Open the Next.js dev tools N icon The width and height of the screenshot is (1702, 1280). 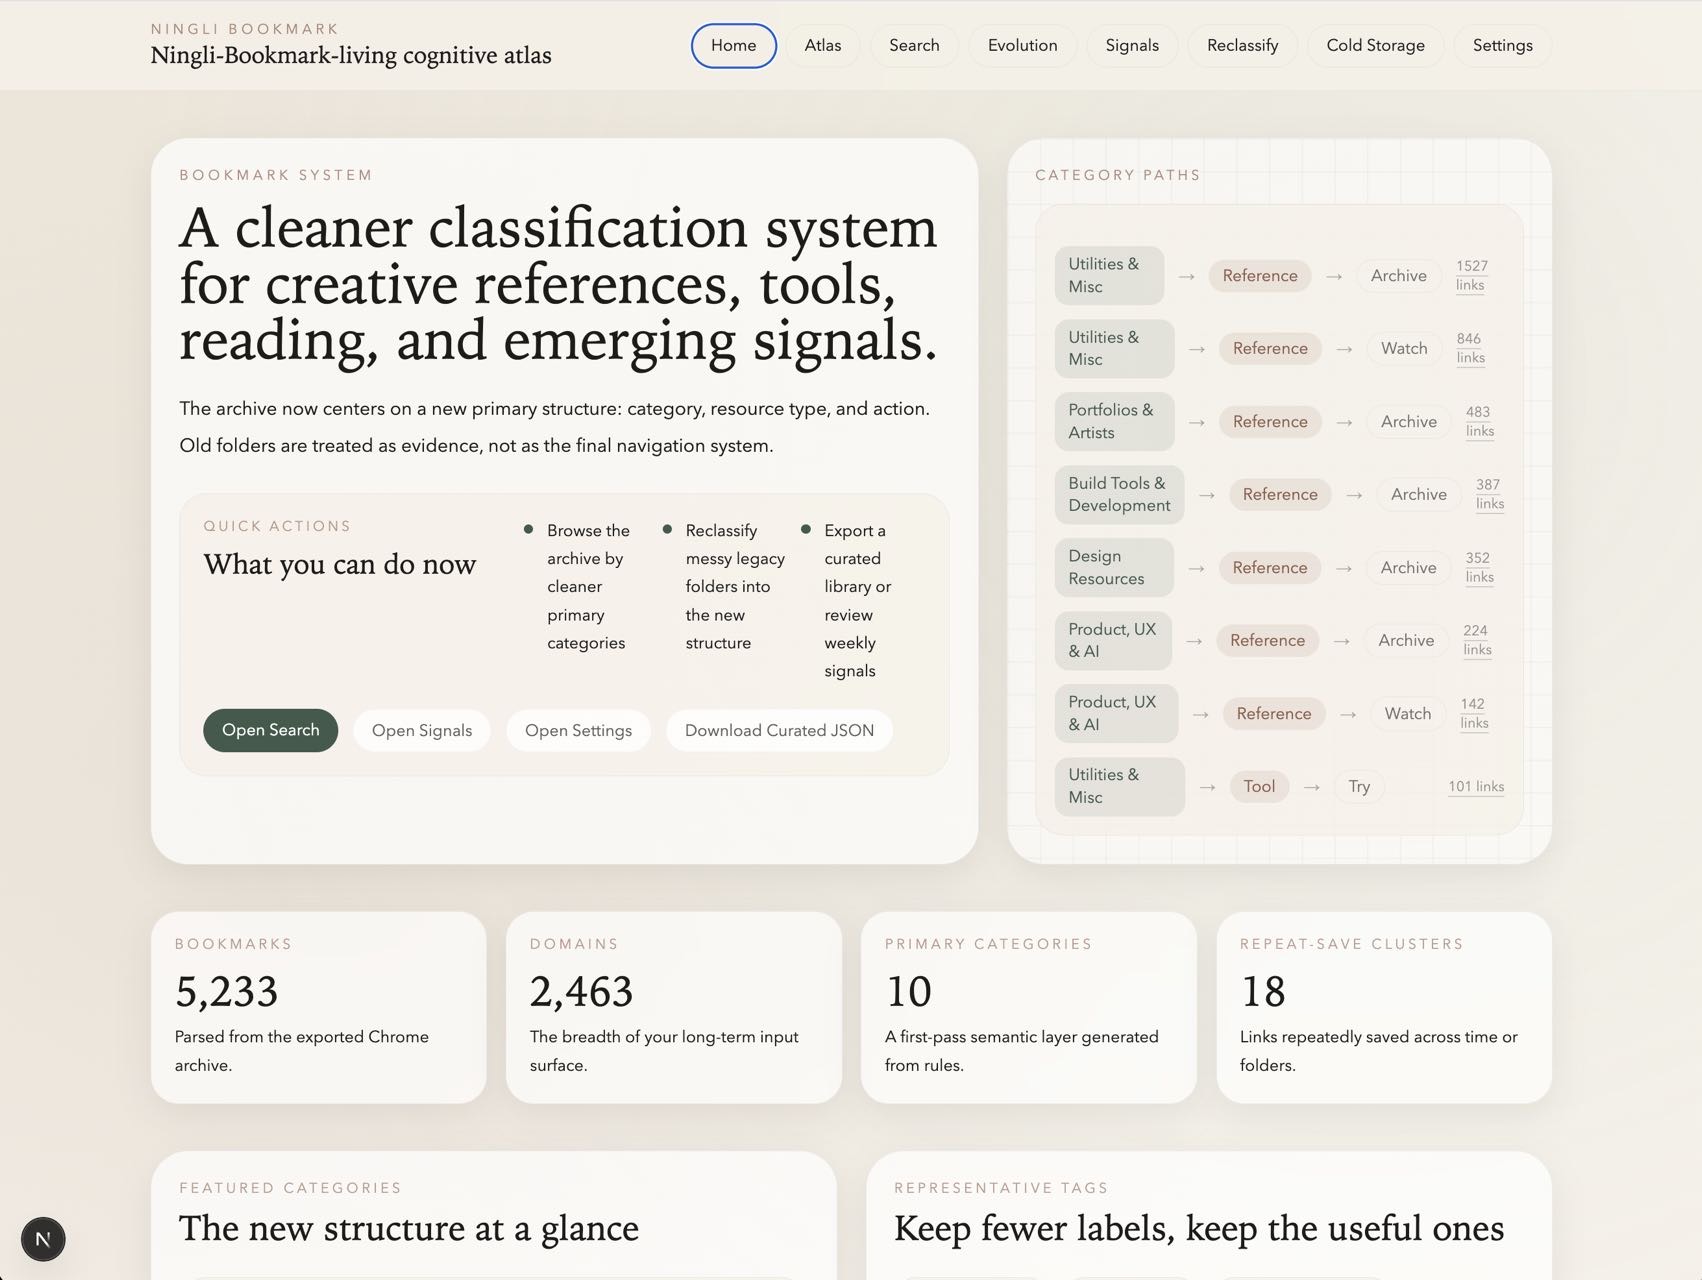[43, 1239]
